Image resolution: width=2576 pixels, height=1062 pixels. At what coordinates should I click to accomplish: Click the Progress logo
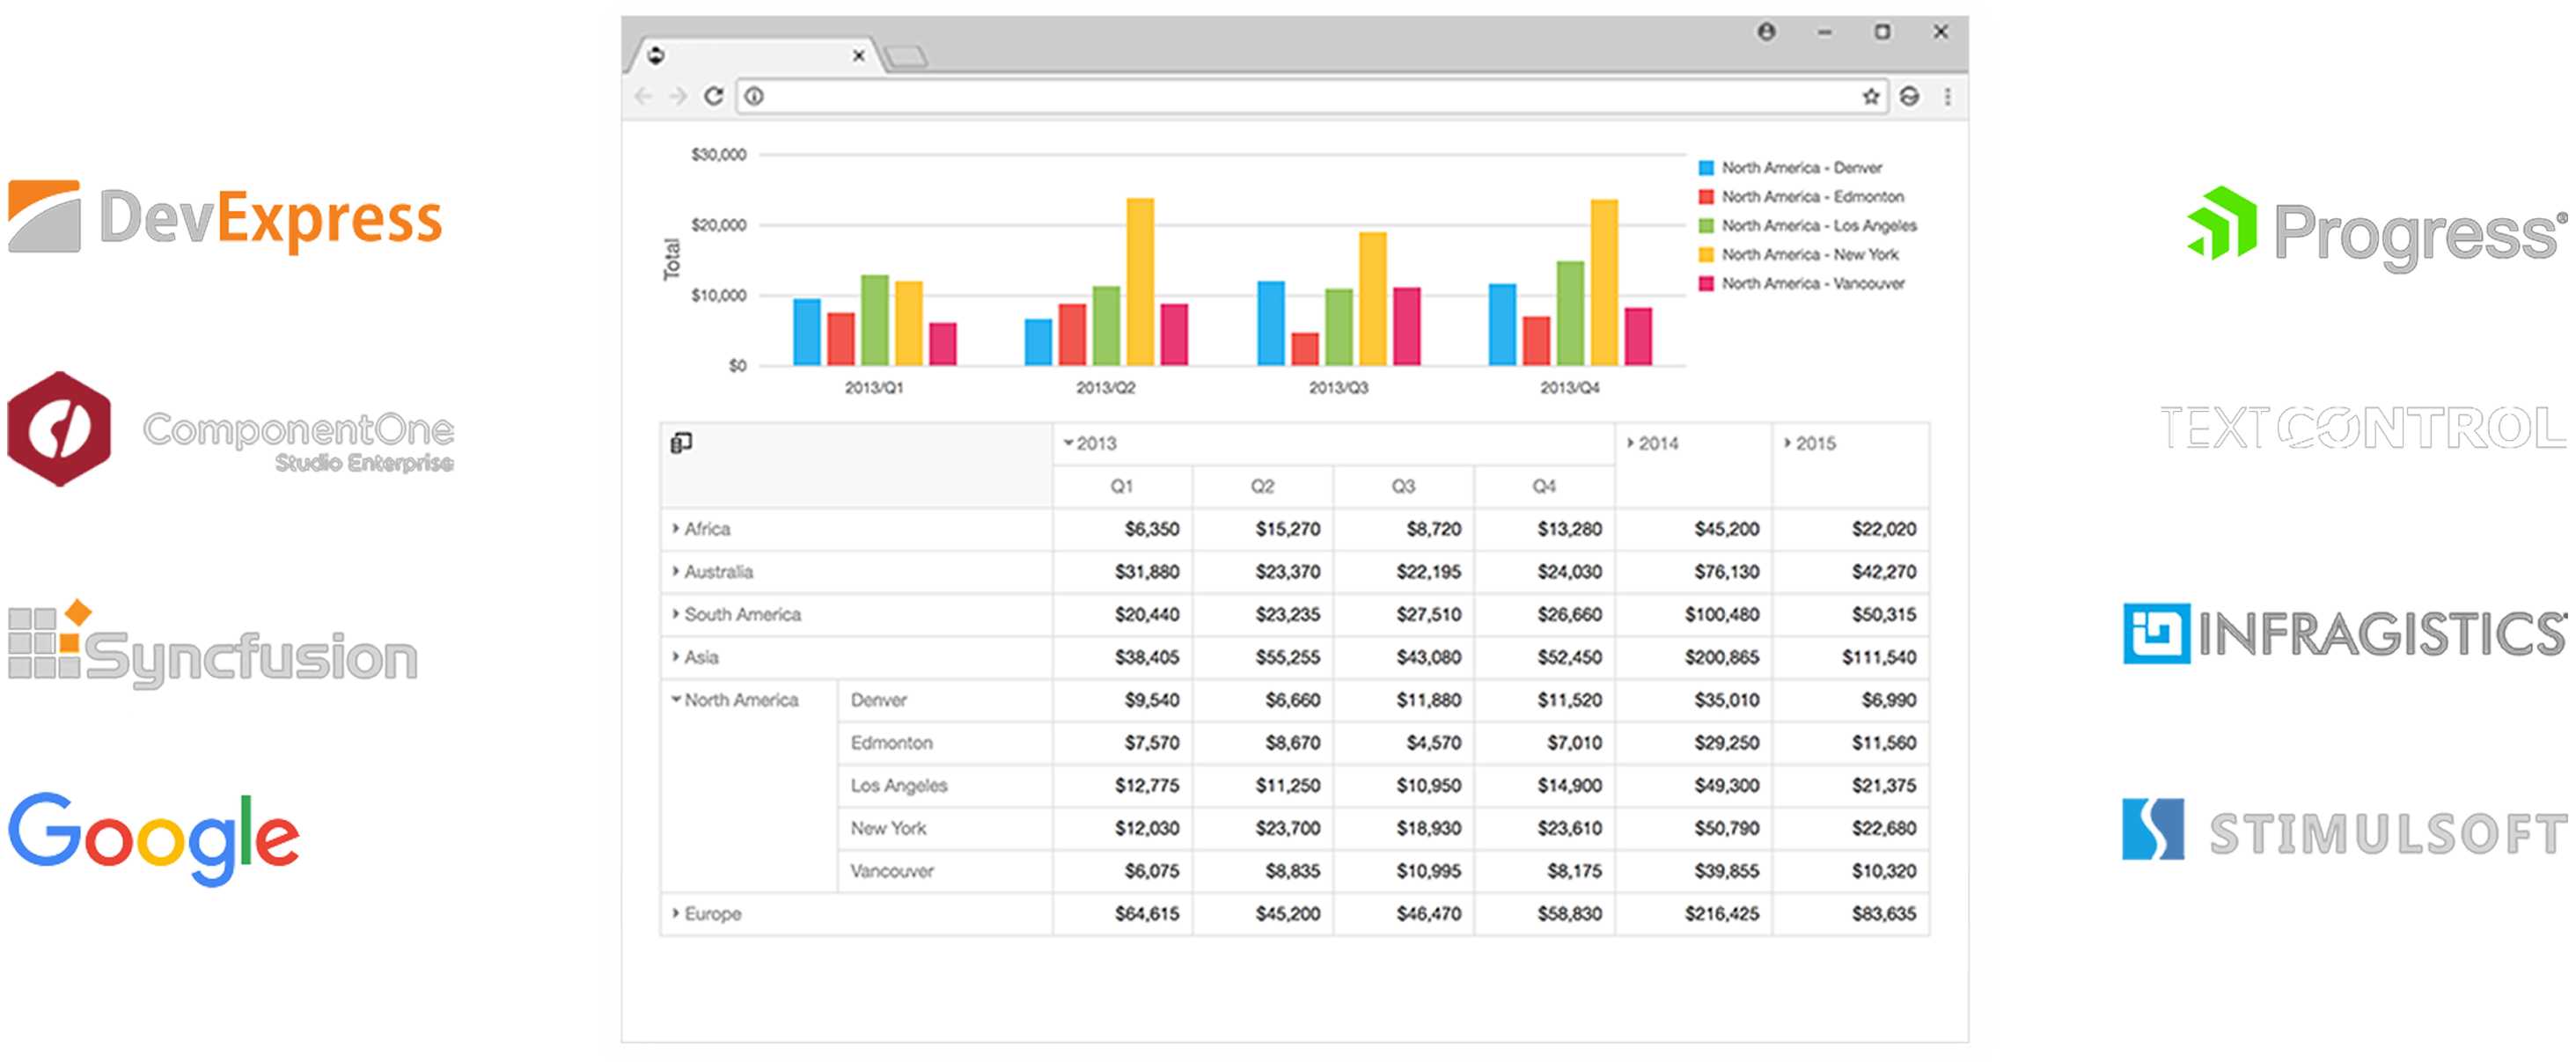2376,228
